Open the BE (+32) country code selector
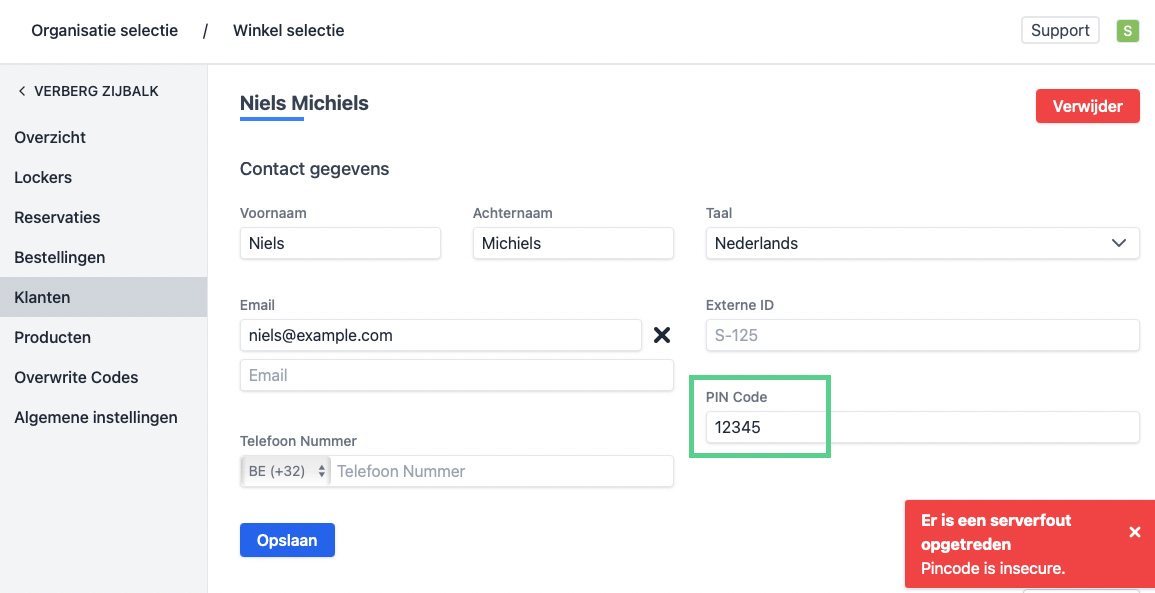 click(287, 471)
